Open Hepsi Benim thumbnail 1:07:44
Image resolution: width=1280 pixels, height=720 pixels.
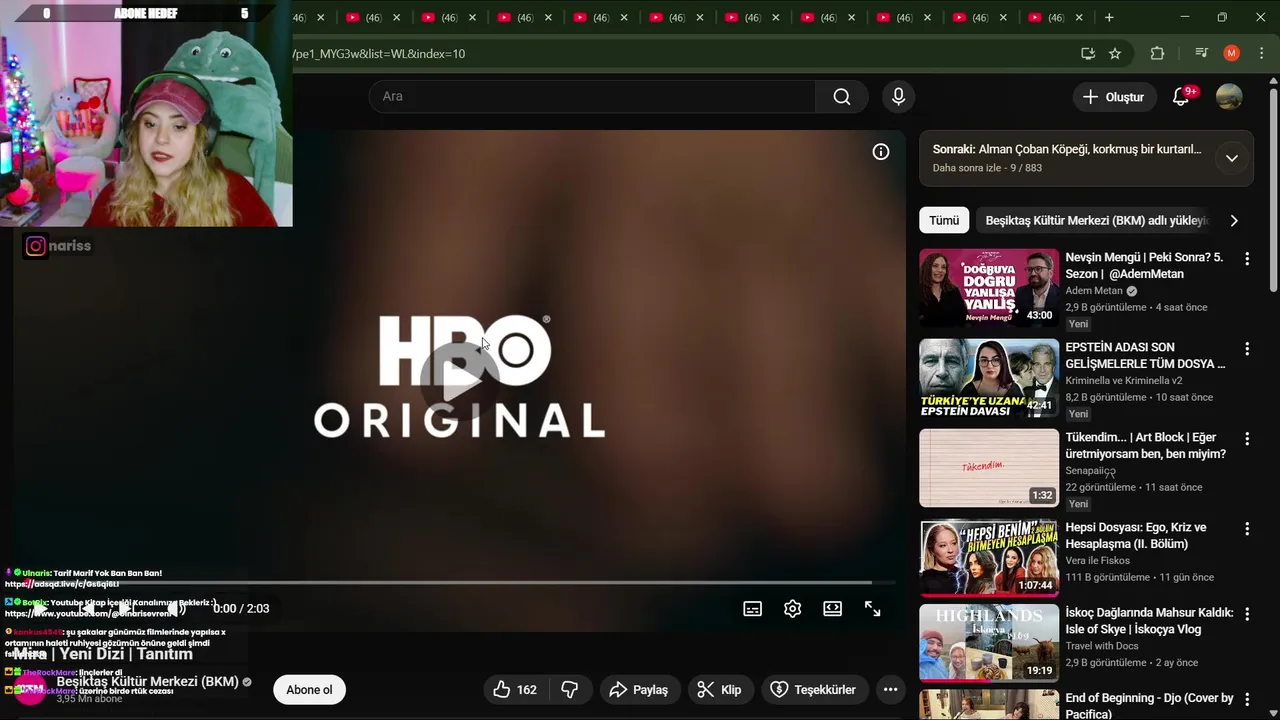[x=989, y=558]
